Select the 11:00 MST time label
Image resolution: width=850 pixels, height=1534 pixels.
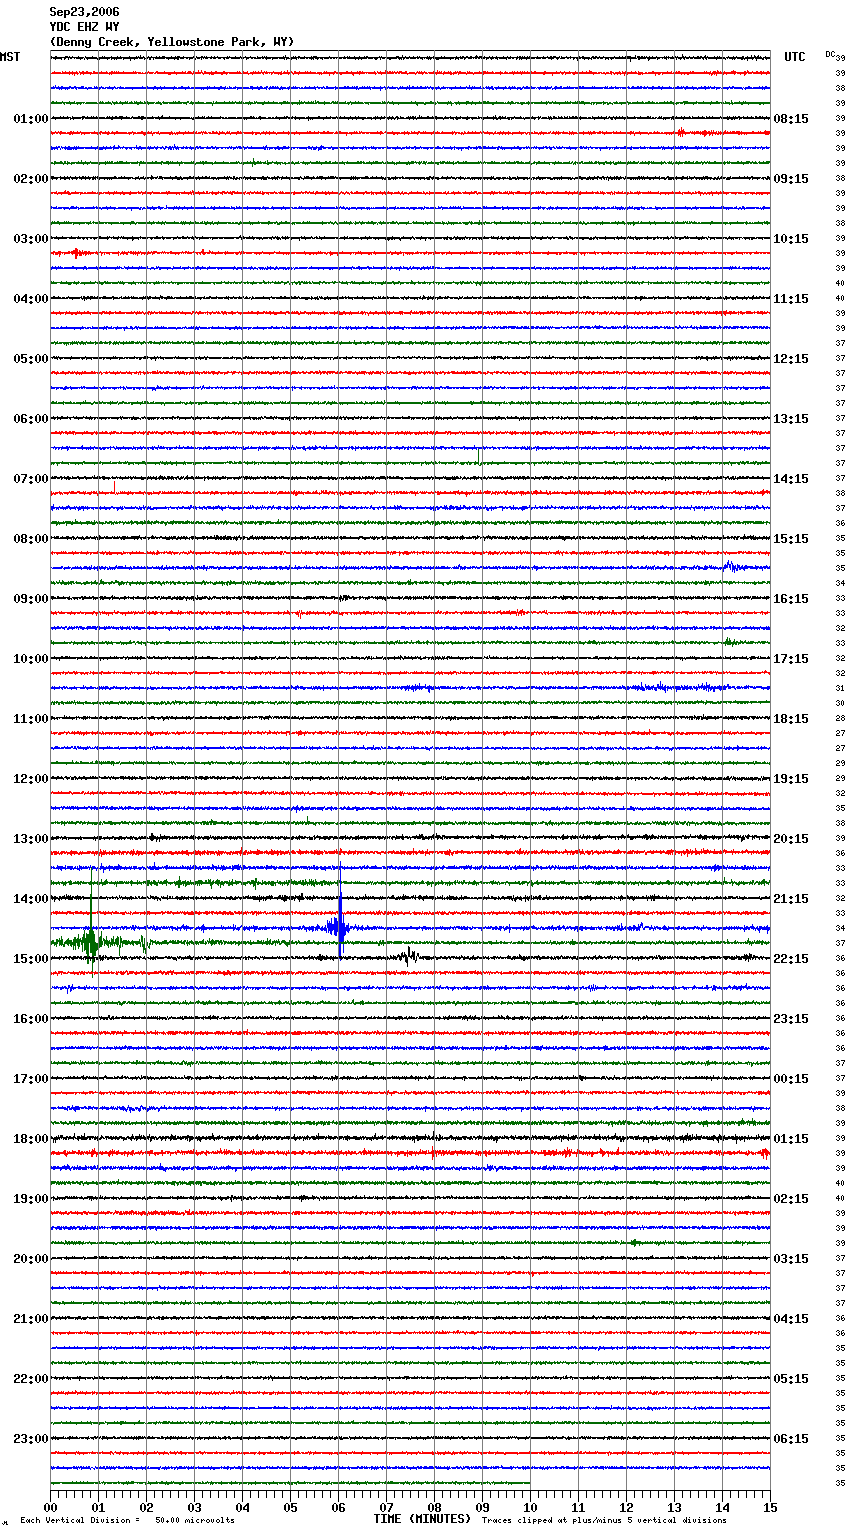[30, 719]
